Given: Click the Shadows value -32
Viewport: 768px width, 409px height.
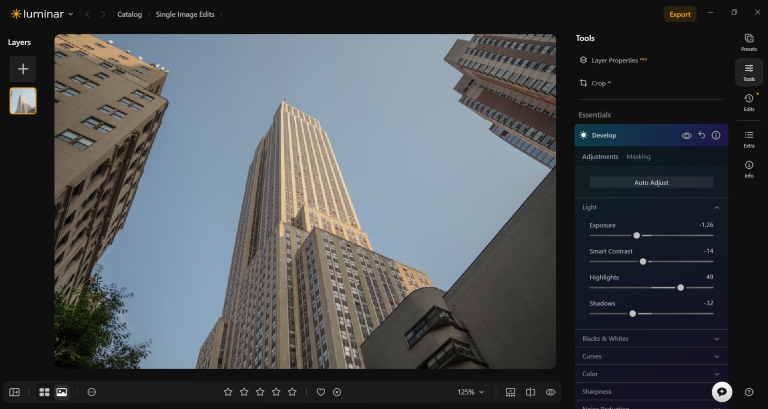Looking at the screenshot, I should click(x=708, y=303).
